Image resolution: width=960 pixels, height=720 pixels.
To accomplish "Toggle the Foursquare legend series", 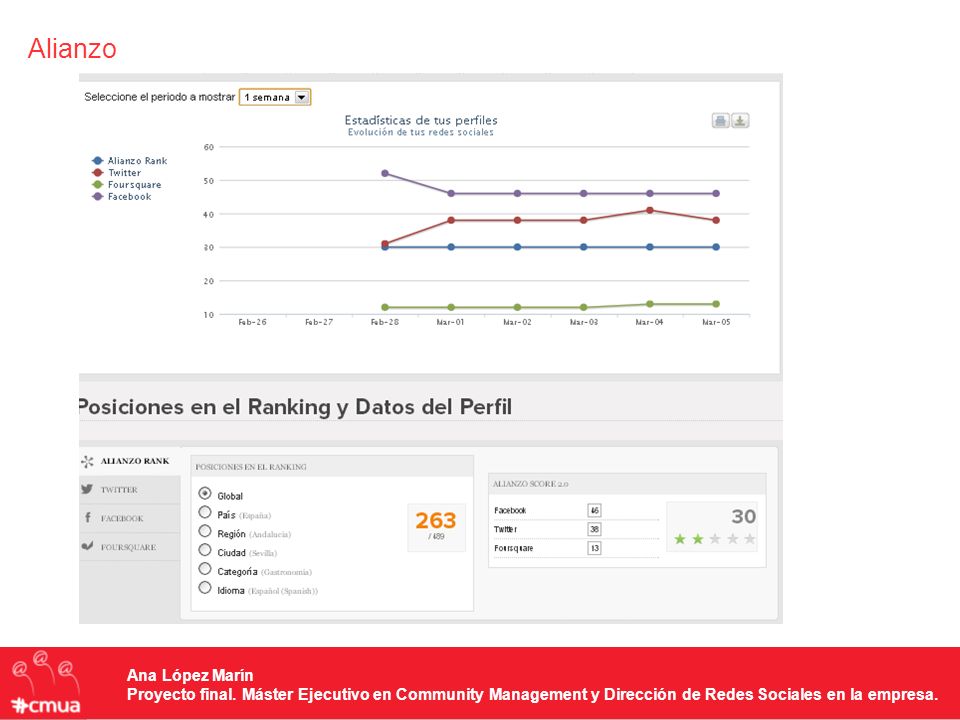I will coord(126,184).
